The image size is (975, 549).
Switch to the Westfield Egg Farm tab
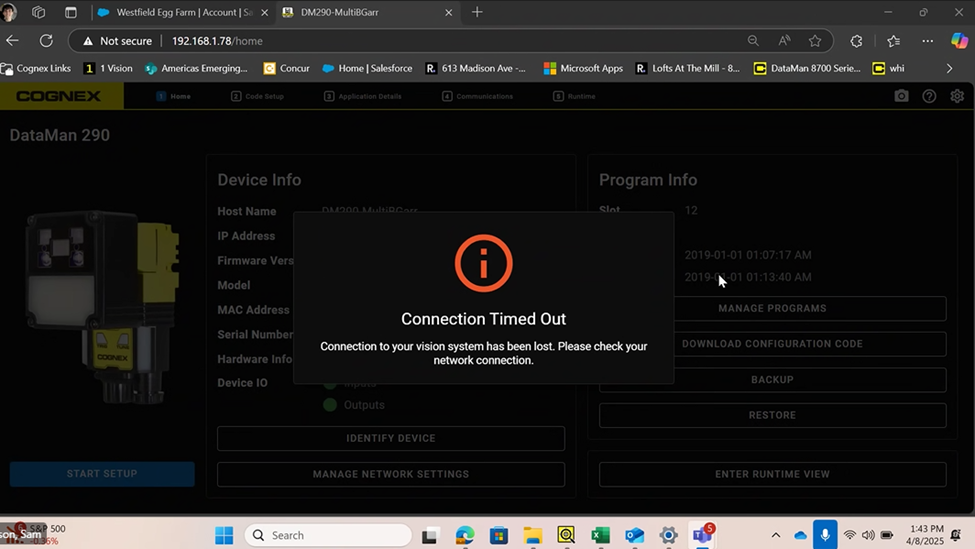[x=178, y=12]
